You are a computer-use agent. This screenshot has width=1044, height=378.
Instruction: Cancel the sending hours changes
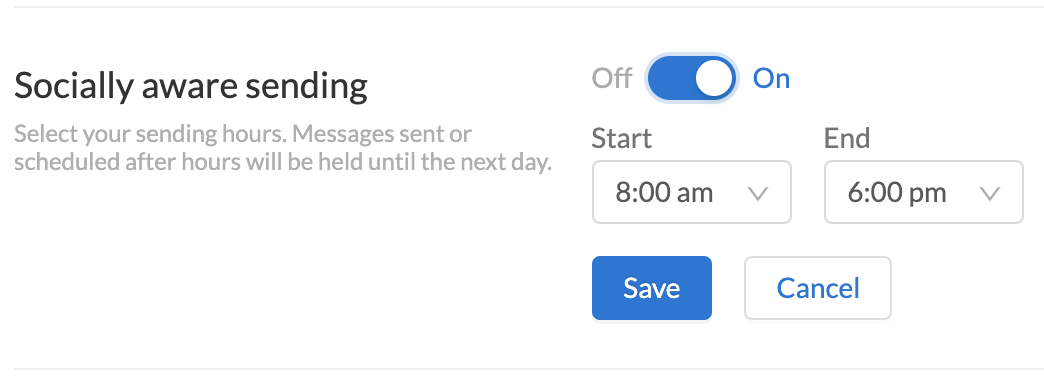click(818, 288)
